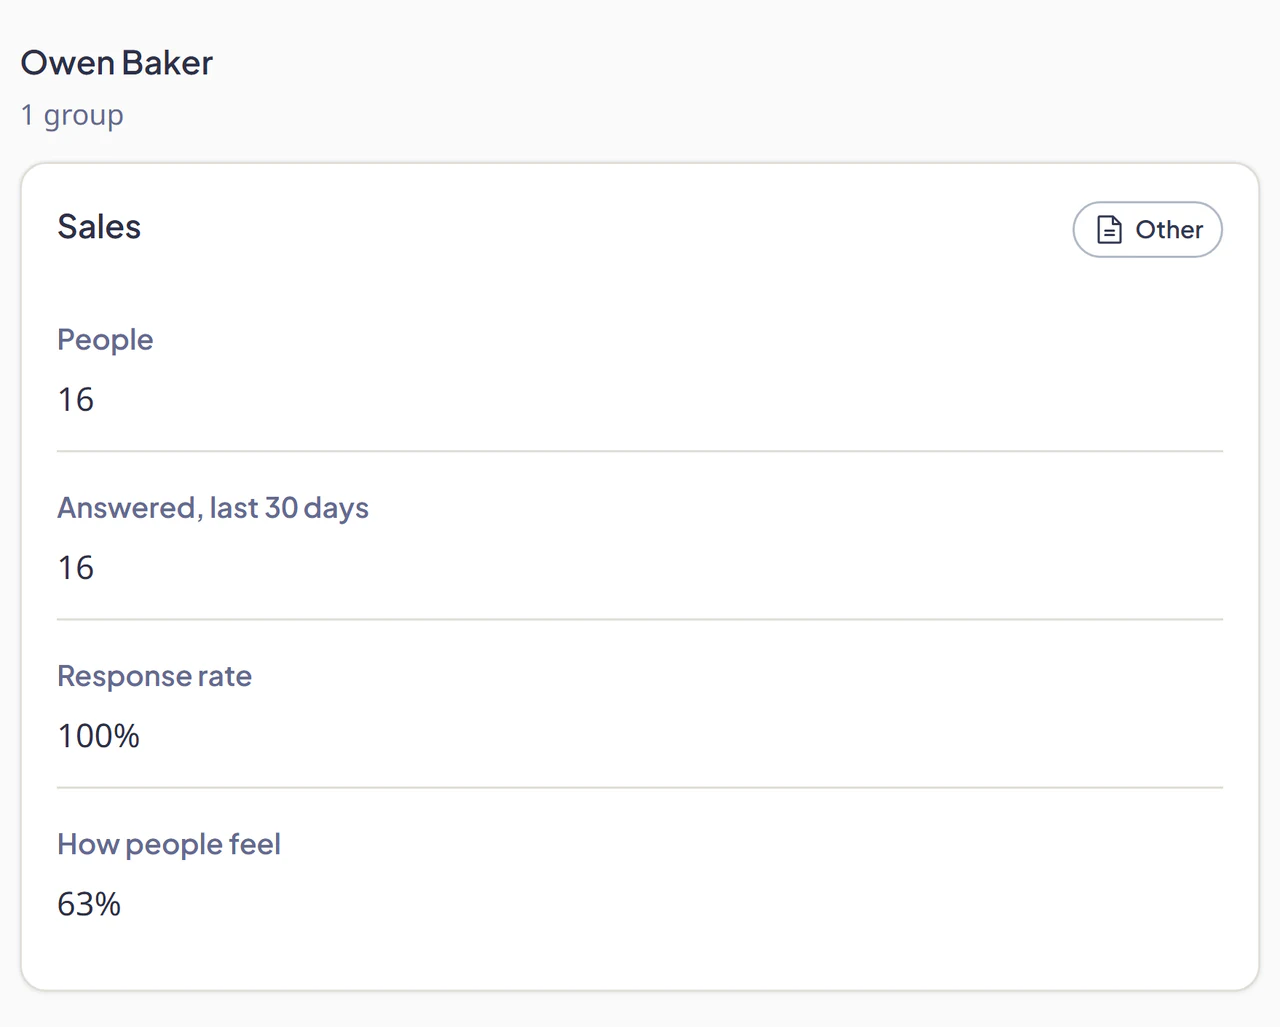
Task: Select the 63% sentiment value
Action: coord(89,904)
